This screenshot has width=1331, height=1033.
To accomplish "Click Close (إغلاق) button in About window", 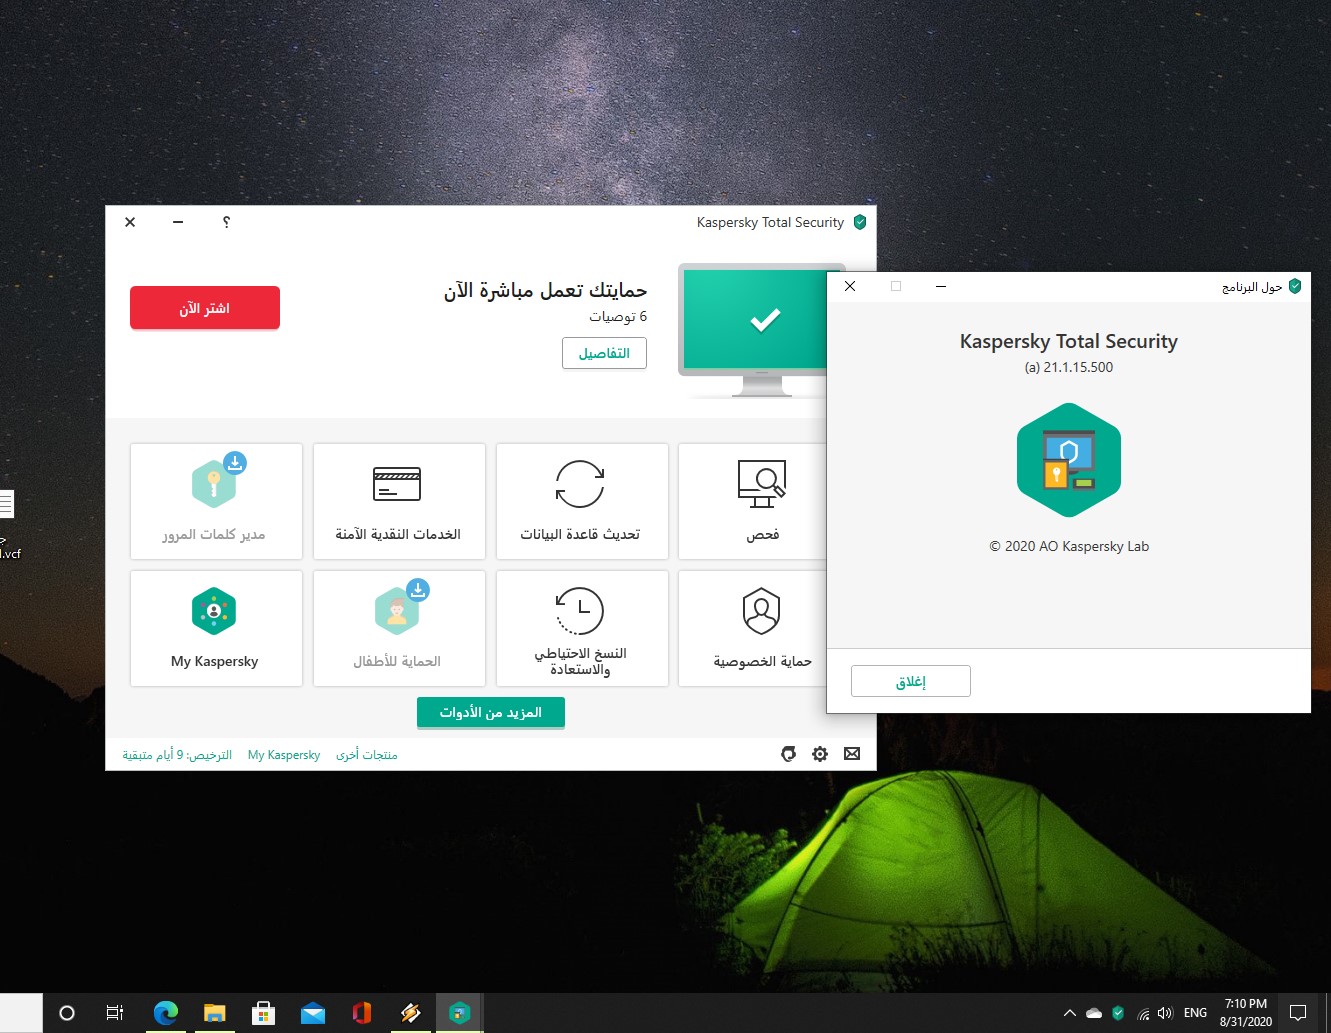I will [911, 681].
